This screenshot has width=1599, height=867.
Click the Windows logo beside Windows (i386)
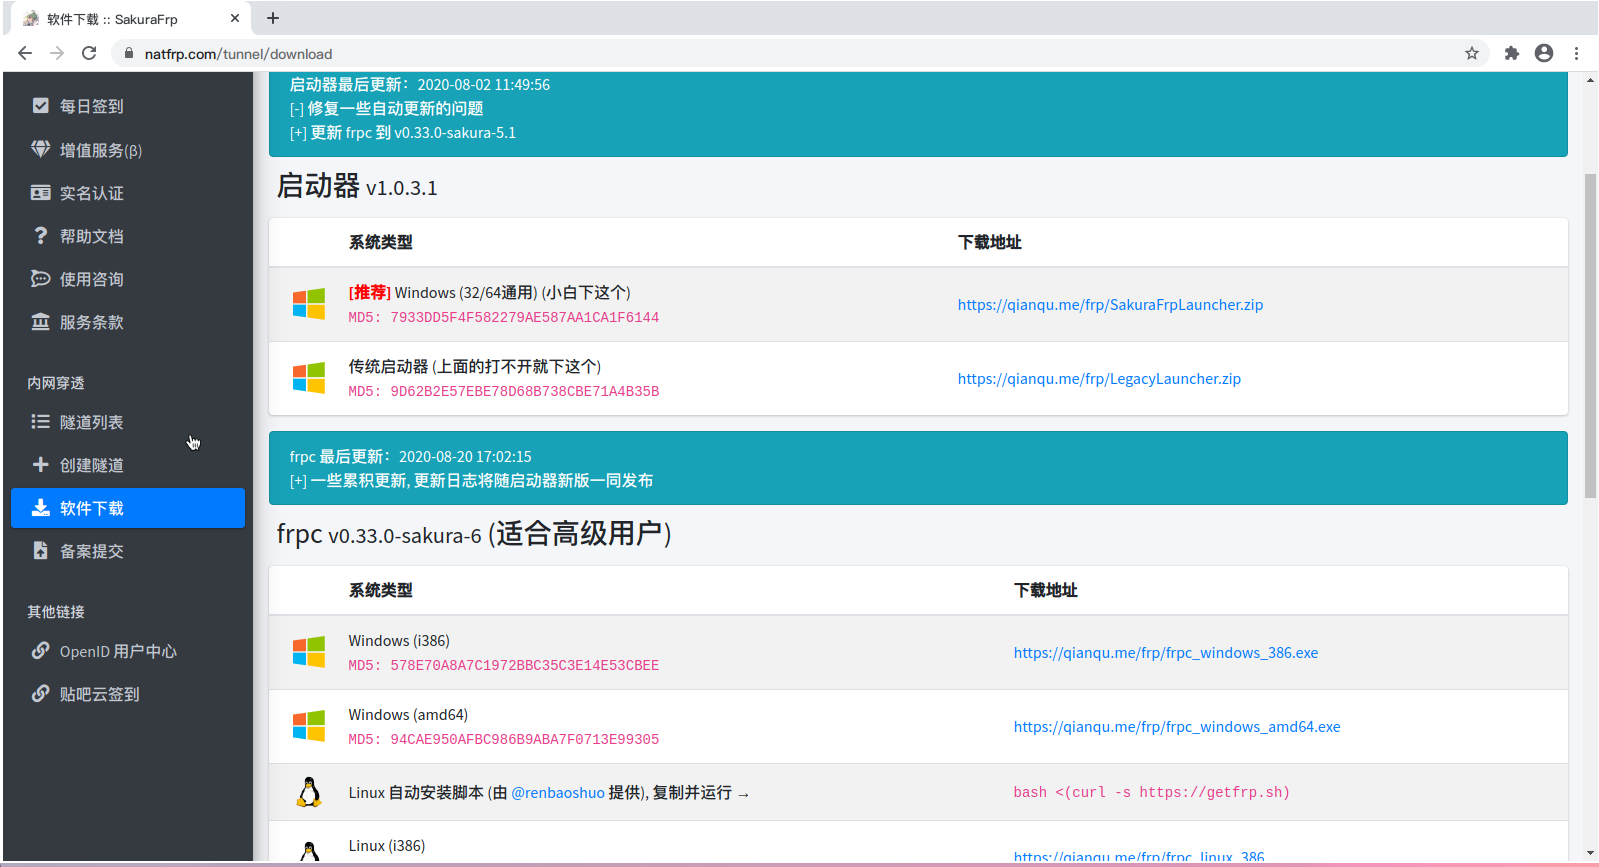309,652
